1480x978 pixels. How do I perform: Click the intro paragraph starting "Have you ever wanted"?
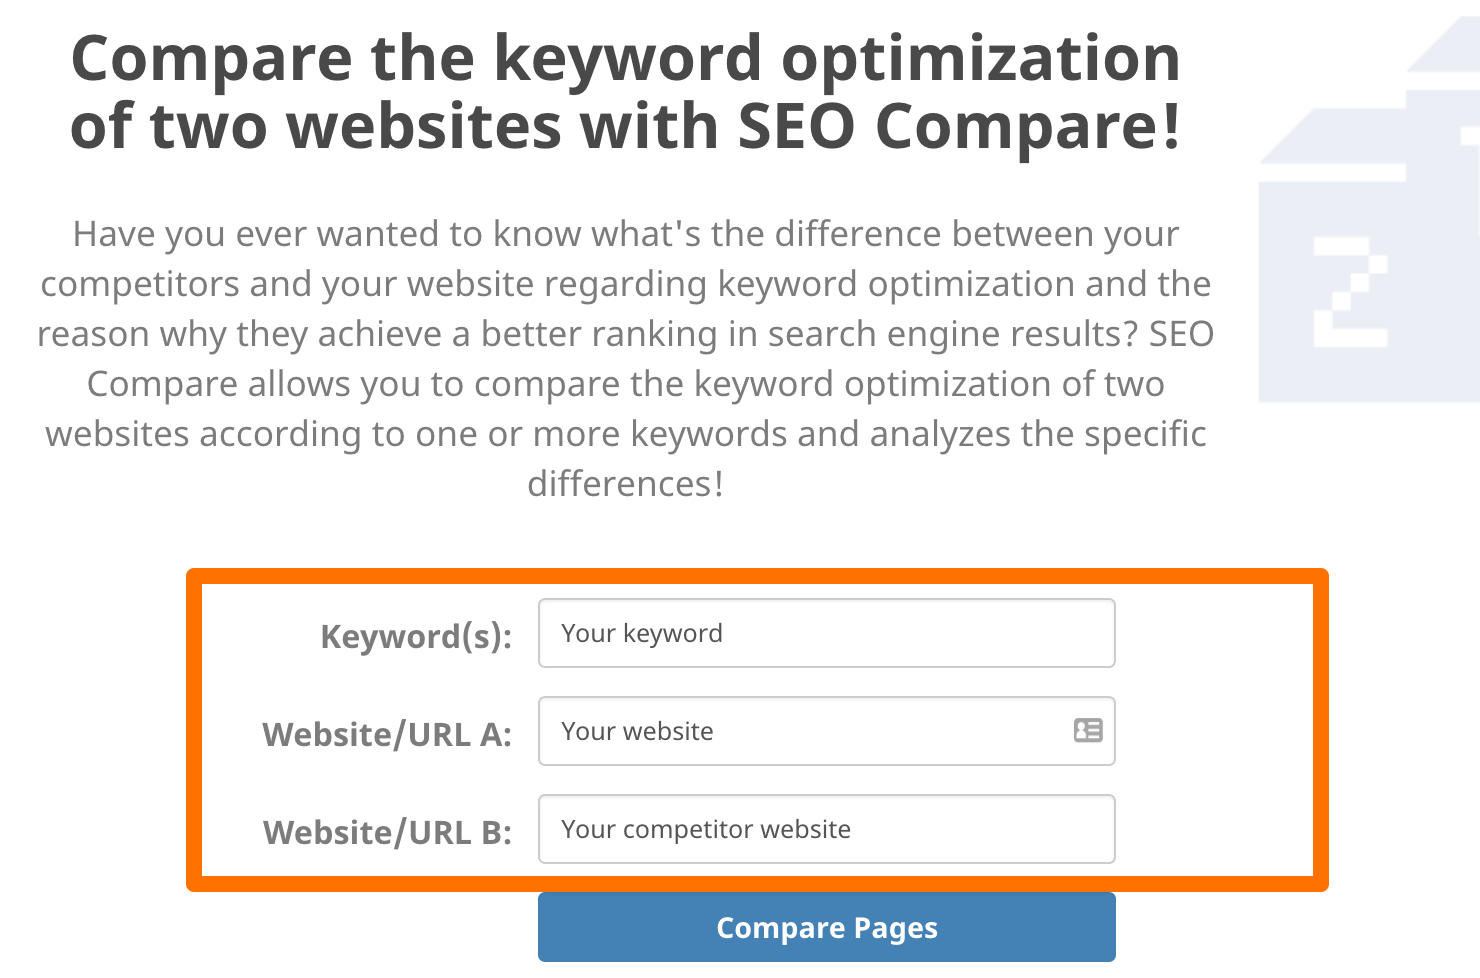click(626, 358)
